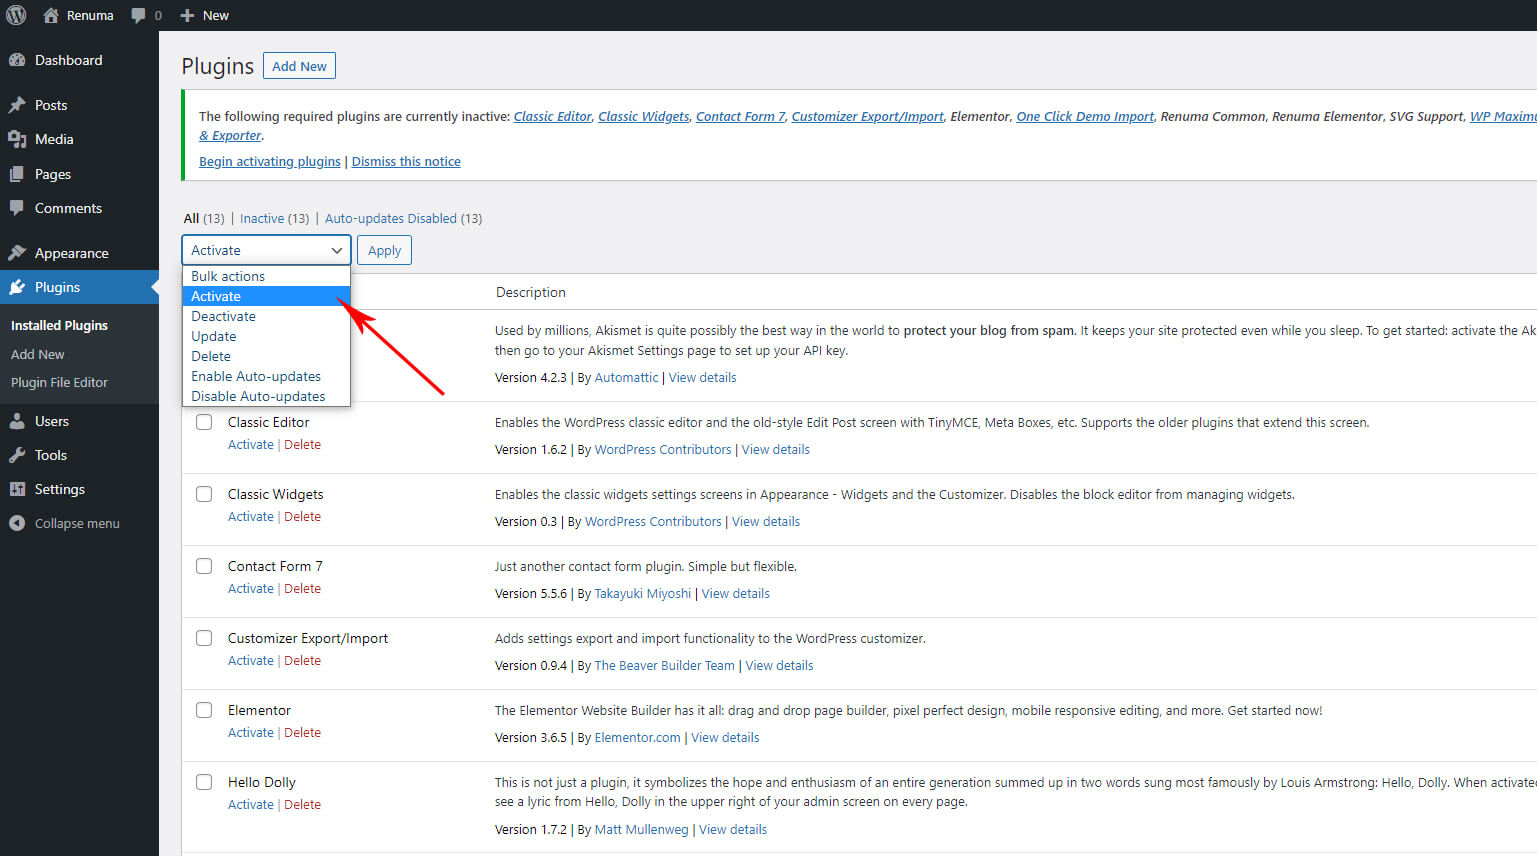Screen dimensions: 1537x856
Task: Open the Automattic author link
Action: point(626,377)
